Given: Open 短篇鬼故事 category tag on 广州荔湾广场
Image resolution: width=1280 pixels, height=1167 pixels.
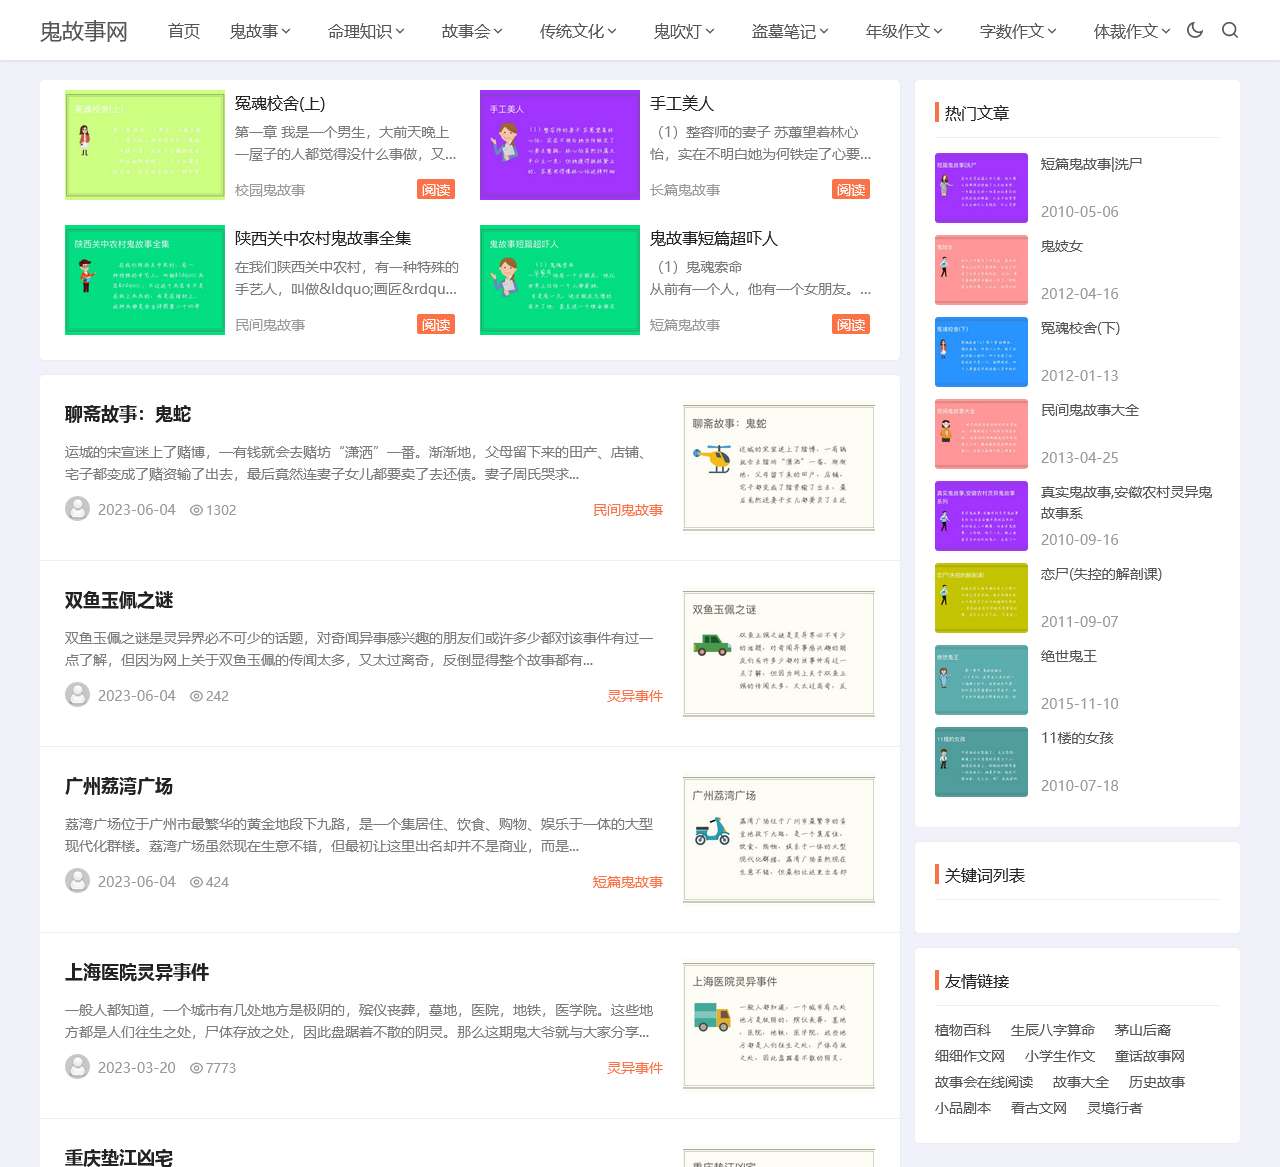Looking at the screenshot, I should 628,882.
